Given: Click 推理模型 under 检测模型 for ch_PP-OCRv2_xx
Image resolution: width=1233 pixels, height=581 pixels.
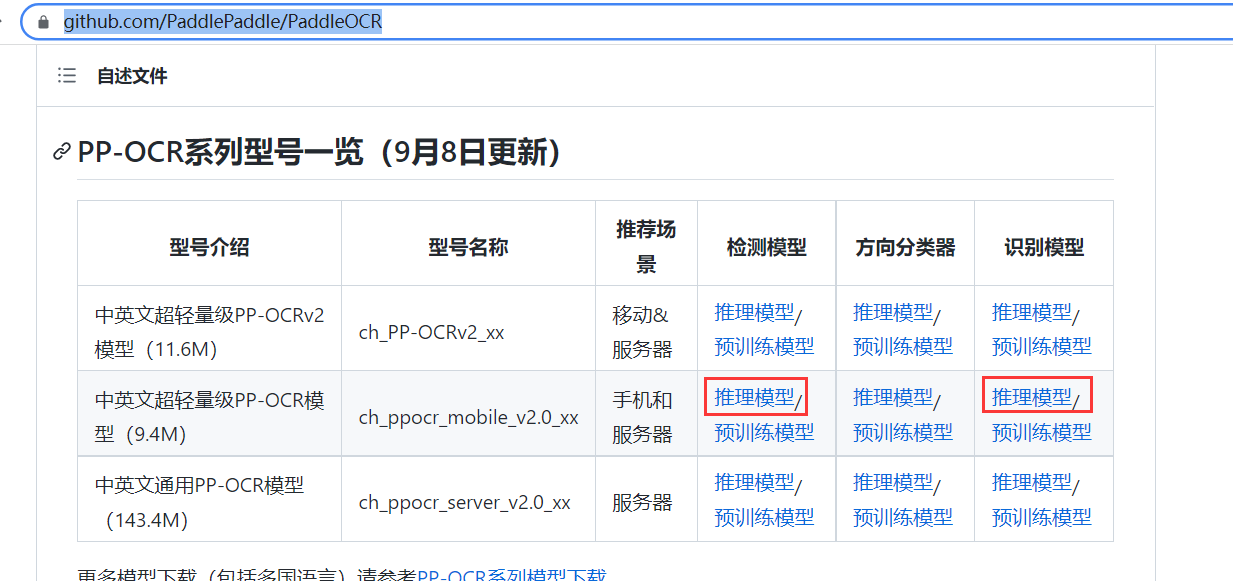Looking at the screenshot, I should pyautogui.click(x=752, y=311).
